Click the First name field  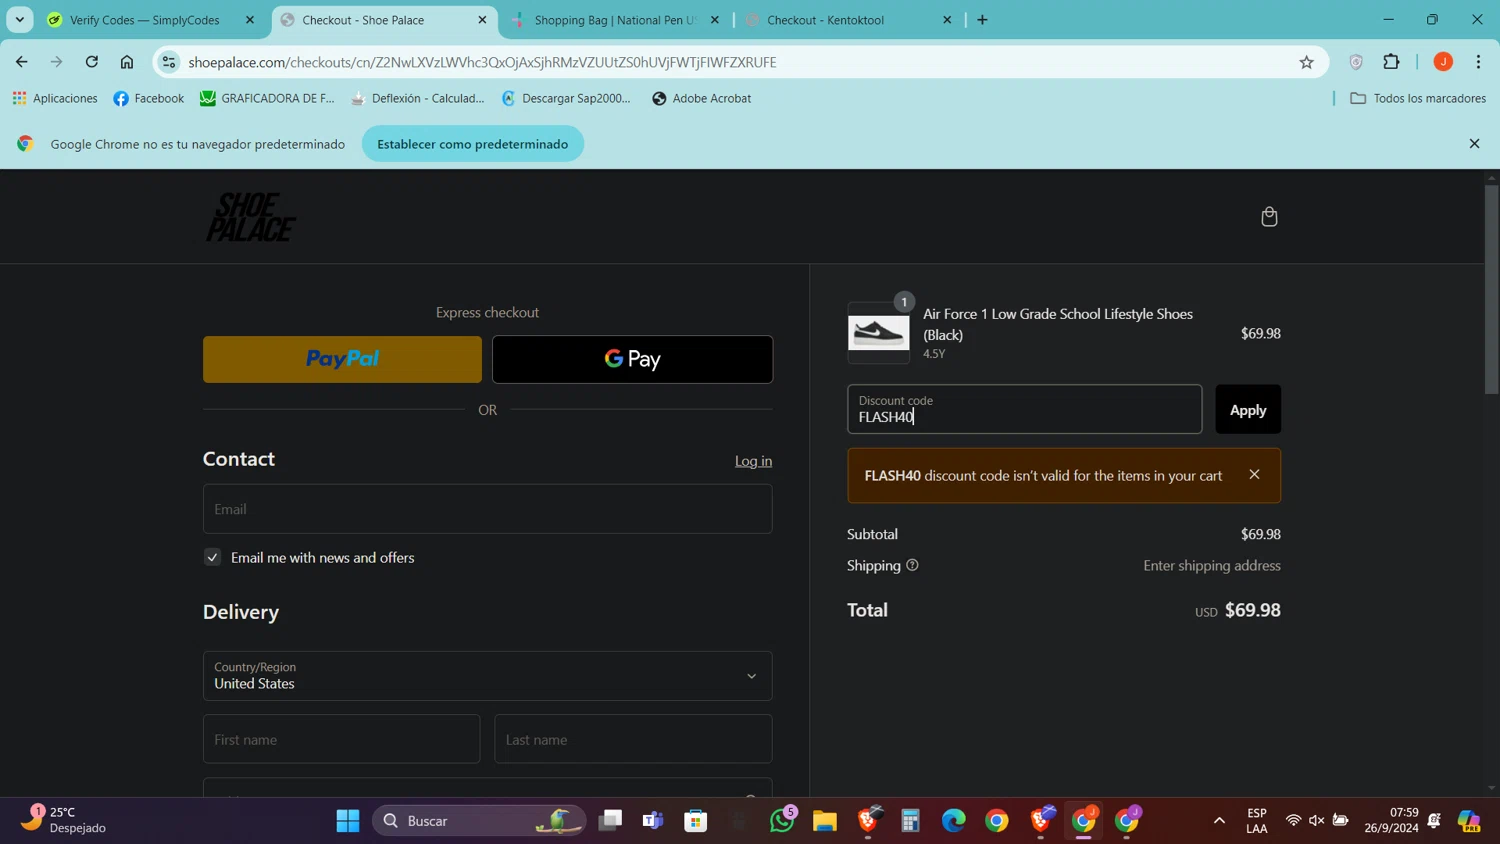pyautogui.click(x=341, y=740)
